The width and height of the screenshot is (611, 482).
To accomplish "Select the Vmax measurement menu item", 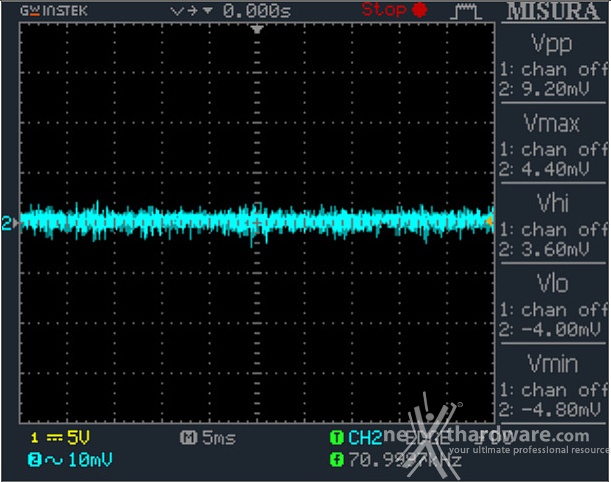I will [x=553, y=144].
